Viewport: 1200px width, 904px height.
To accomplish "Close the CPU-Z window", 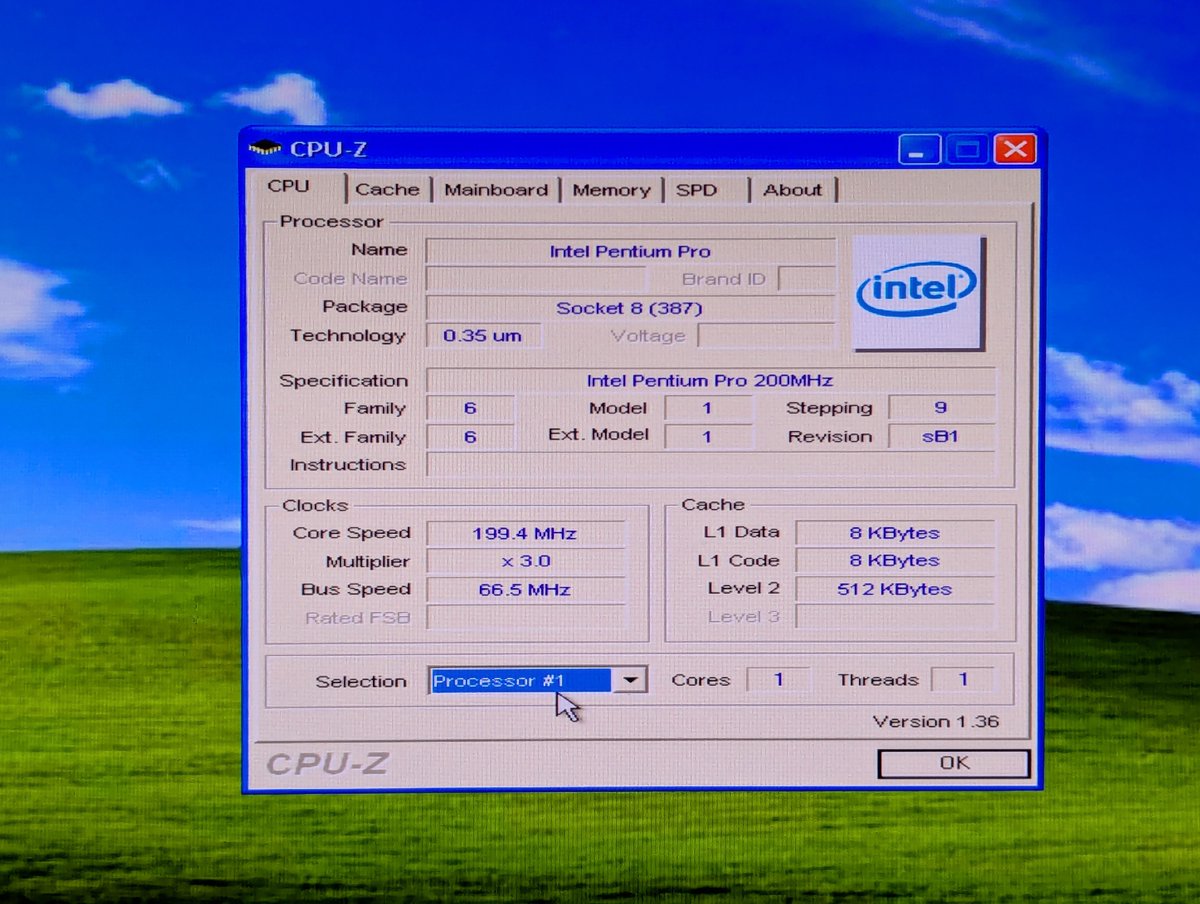I will [1014, 150].
